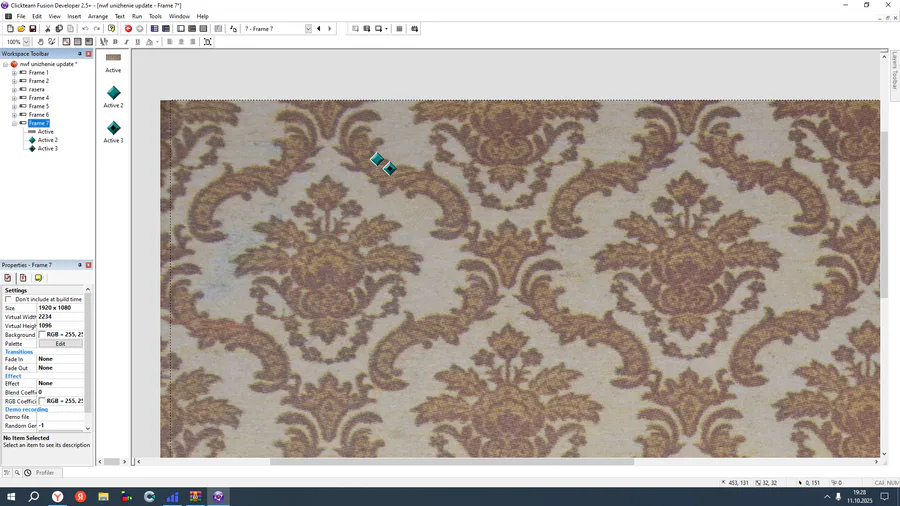The width and height of the screenshot is (900, 506).
Task: Click the Bold formatting icon
Action: pyautogui.click(x=115, y=42)
